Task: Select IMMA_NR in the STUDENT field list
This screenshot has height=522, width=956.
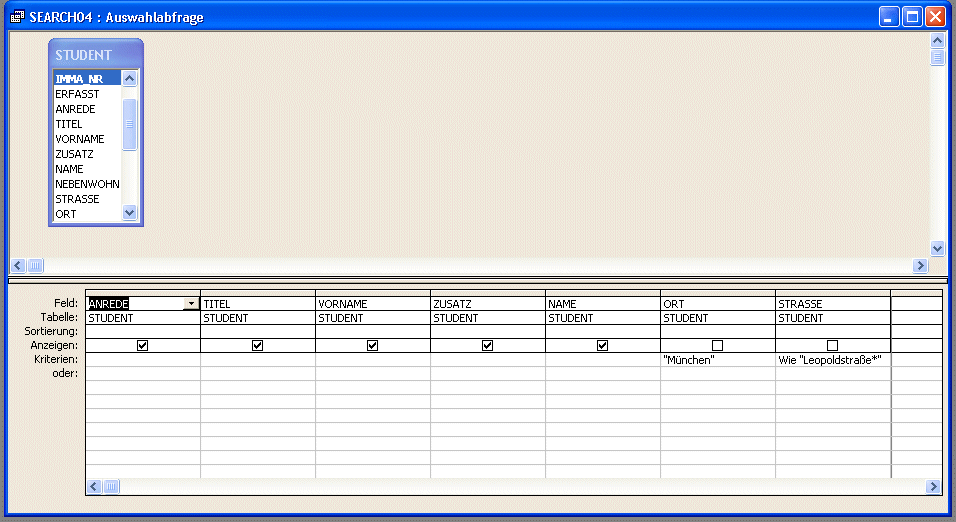Action: (x=87, y=79)
